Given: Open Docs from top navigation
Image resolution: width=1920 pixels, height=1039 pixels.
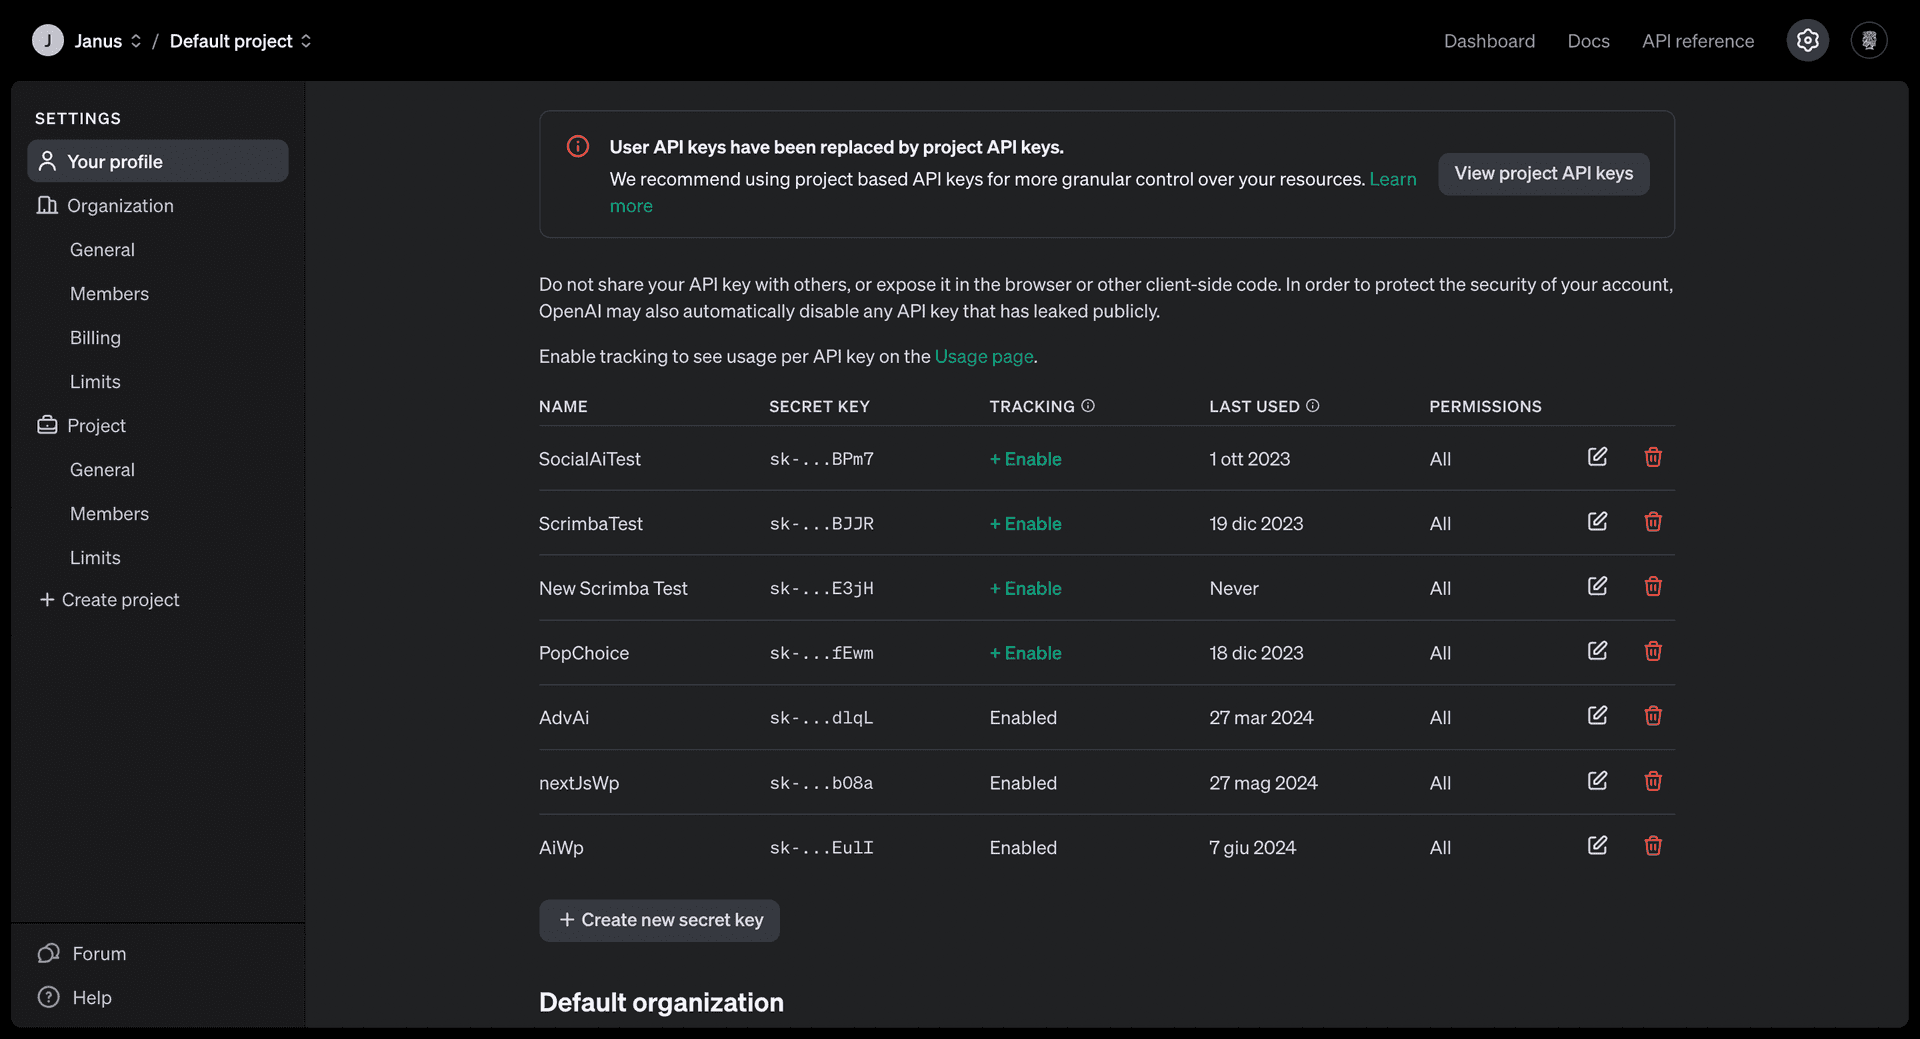Looking at the screenshot, I should [x=1588, y=41].
